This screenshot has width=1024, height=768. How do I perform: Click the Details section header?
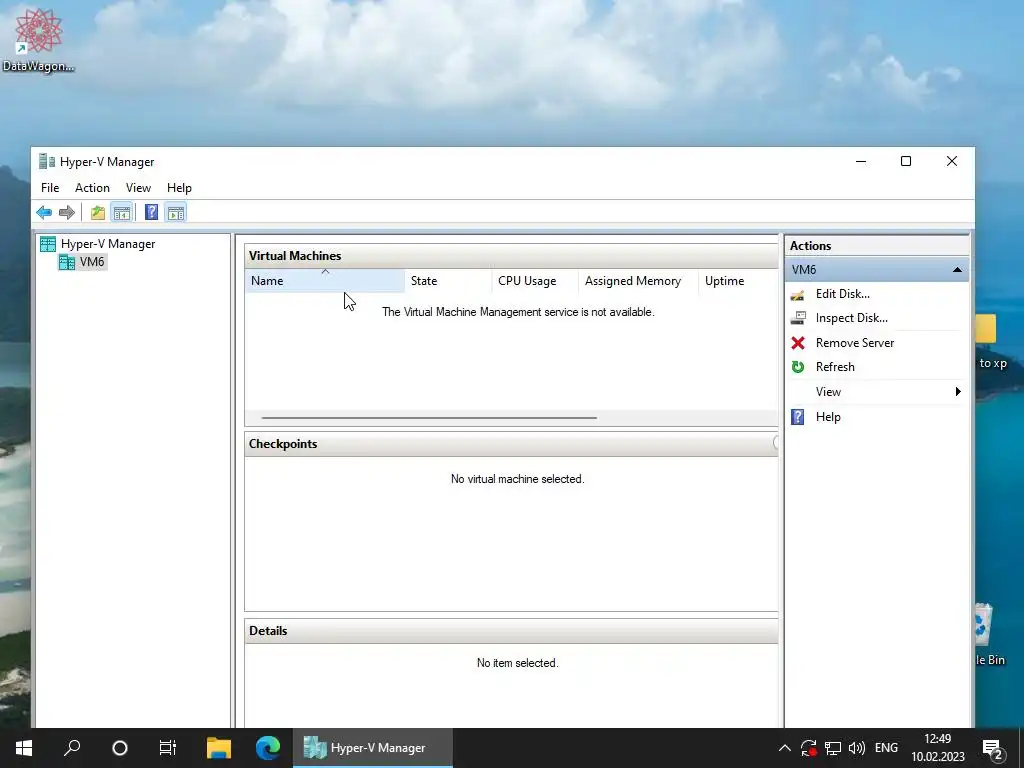point(511,631)
